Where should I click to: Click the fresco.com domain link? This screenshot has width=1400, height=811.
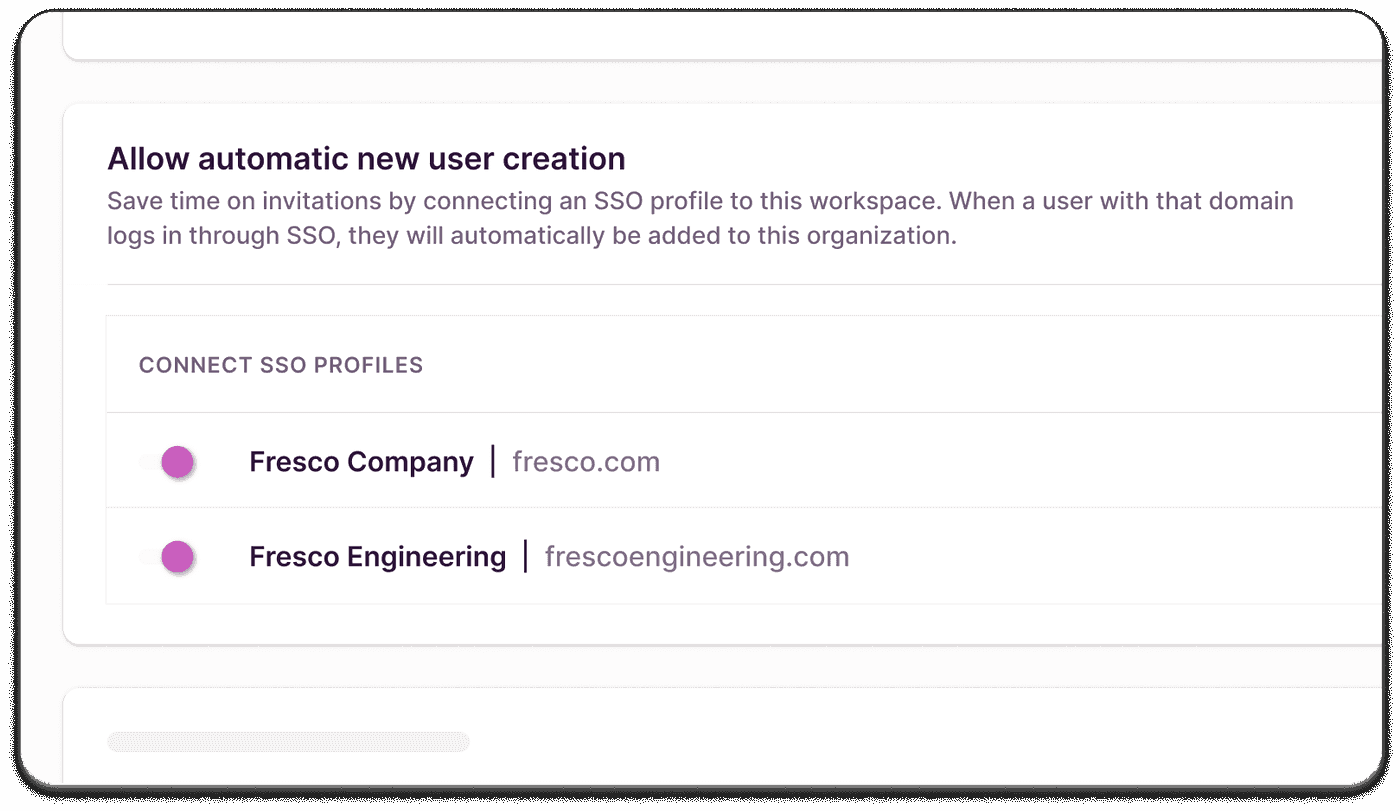tap(586, 461)
